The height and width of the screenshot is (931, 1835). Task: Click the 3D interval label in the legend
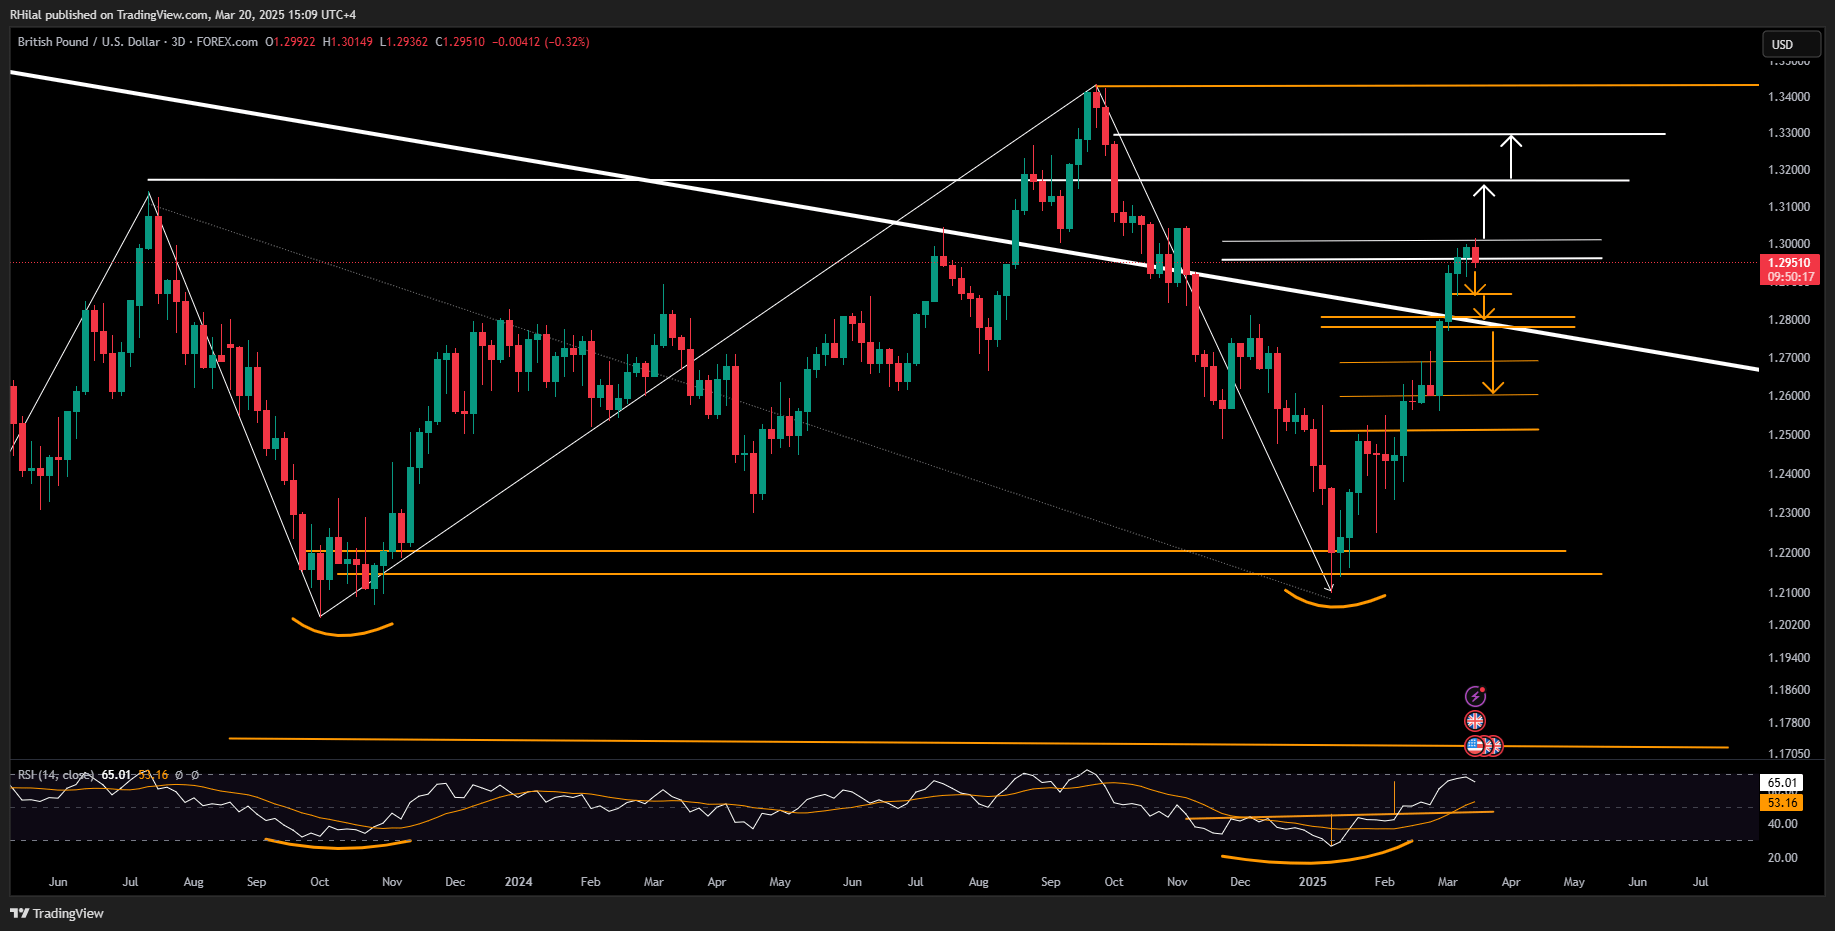[x=178, y=42]
